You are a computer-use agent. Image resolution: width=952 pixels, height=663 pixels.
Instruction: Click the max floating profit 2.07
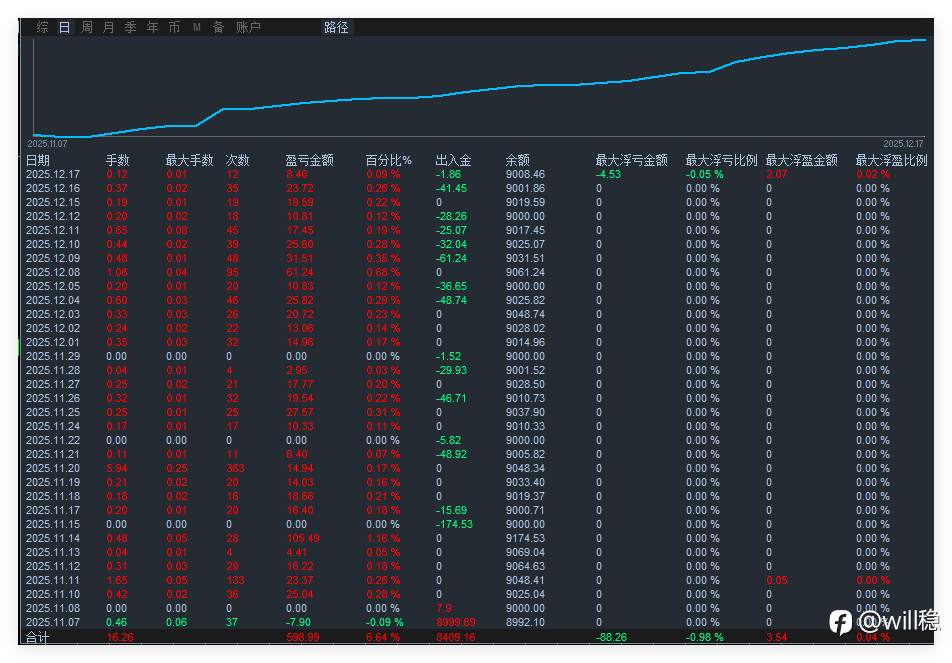[777, 174]
